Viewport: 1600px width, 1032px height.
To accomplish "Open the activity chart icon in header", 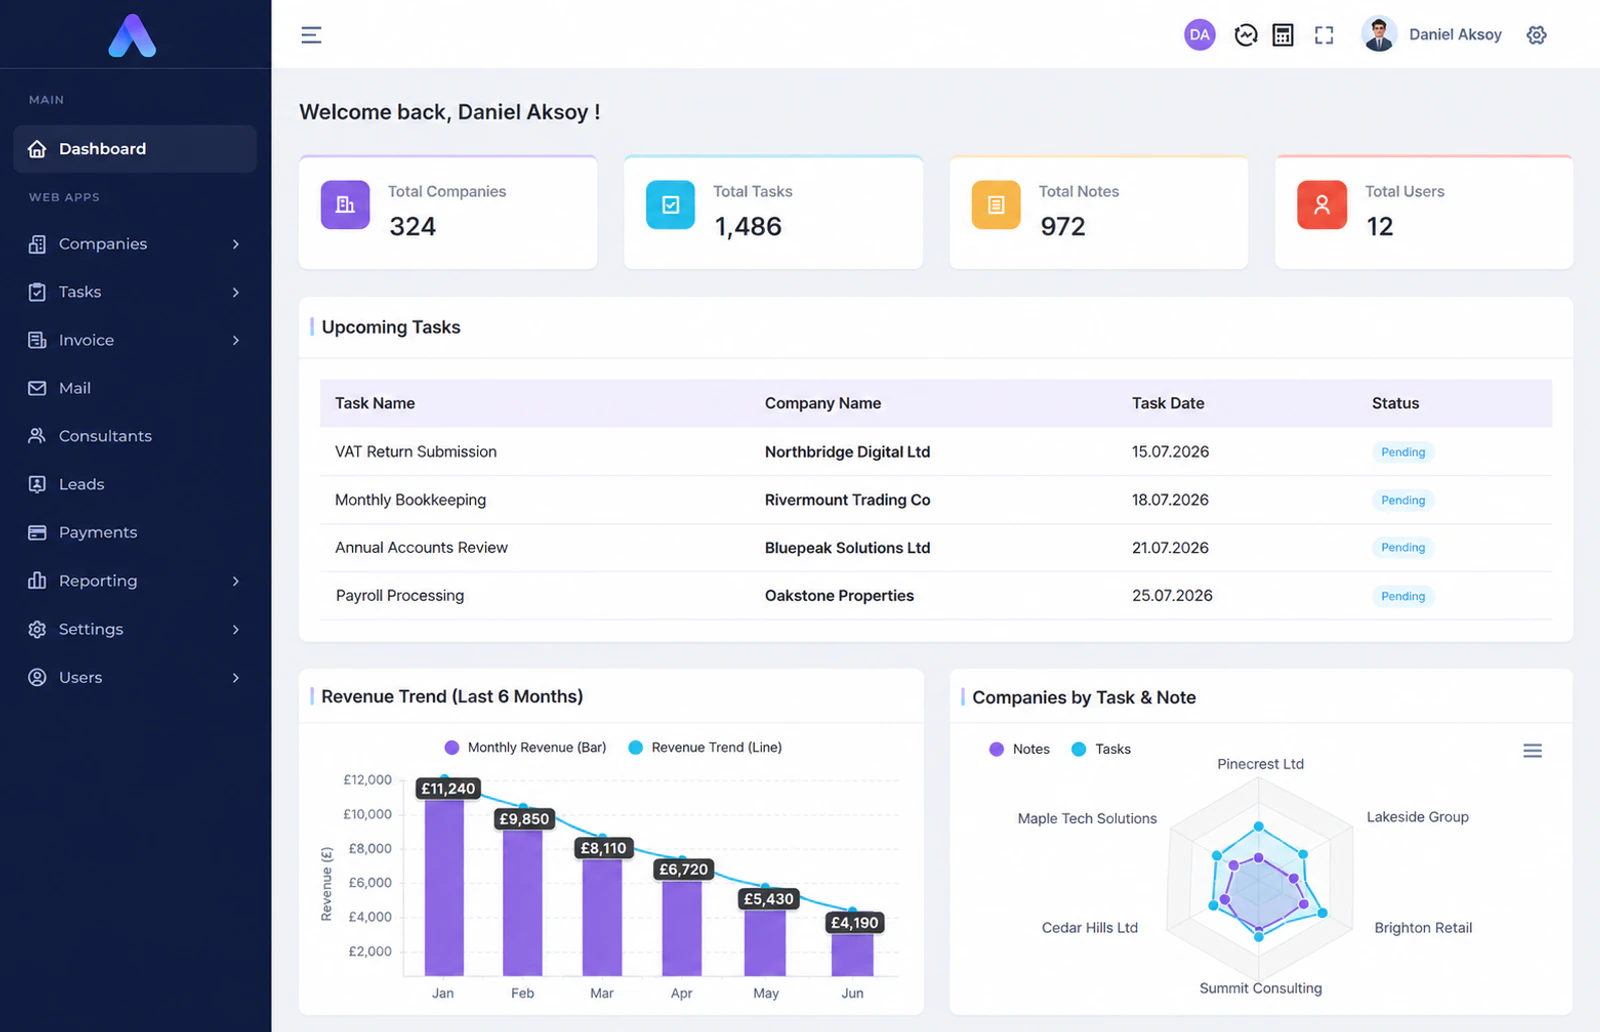I will coord(1245,35).
